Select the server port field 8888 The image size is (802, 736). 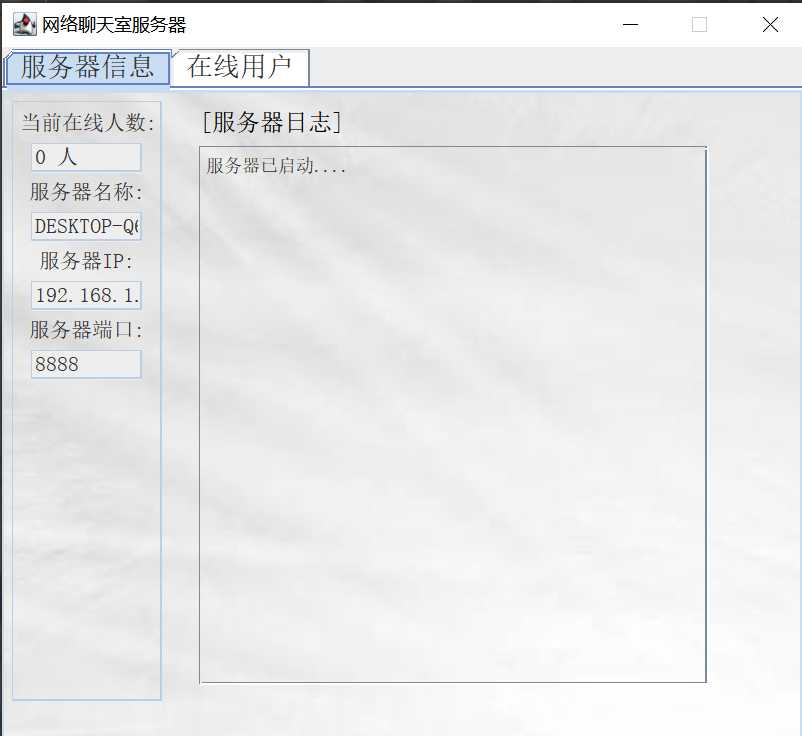pos(86,364)
